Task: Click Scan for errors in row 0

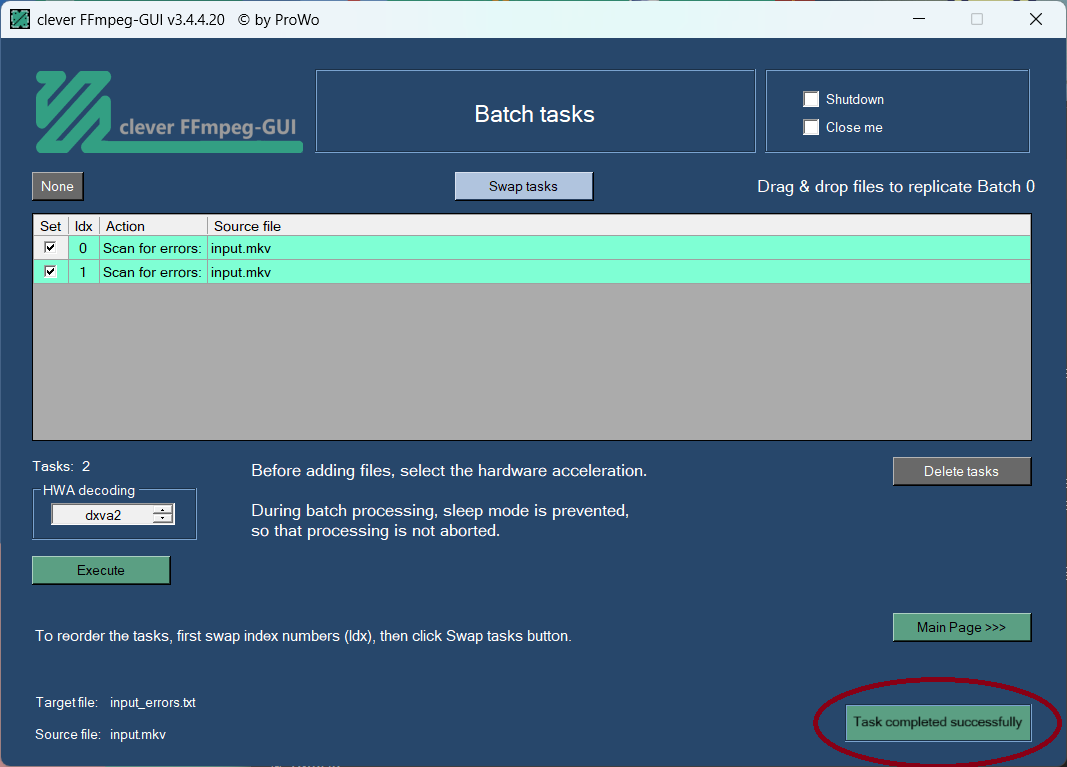Action: pos(152,248)
